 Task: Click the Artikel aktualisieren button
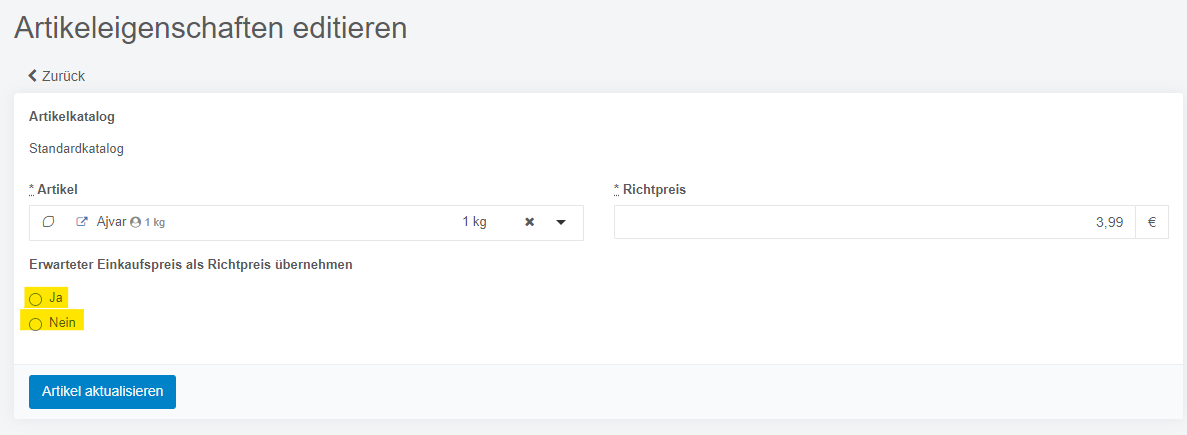(x=102, y=392)
